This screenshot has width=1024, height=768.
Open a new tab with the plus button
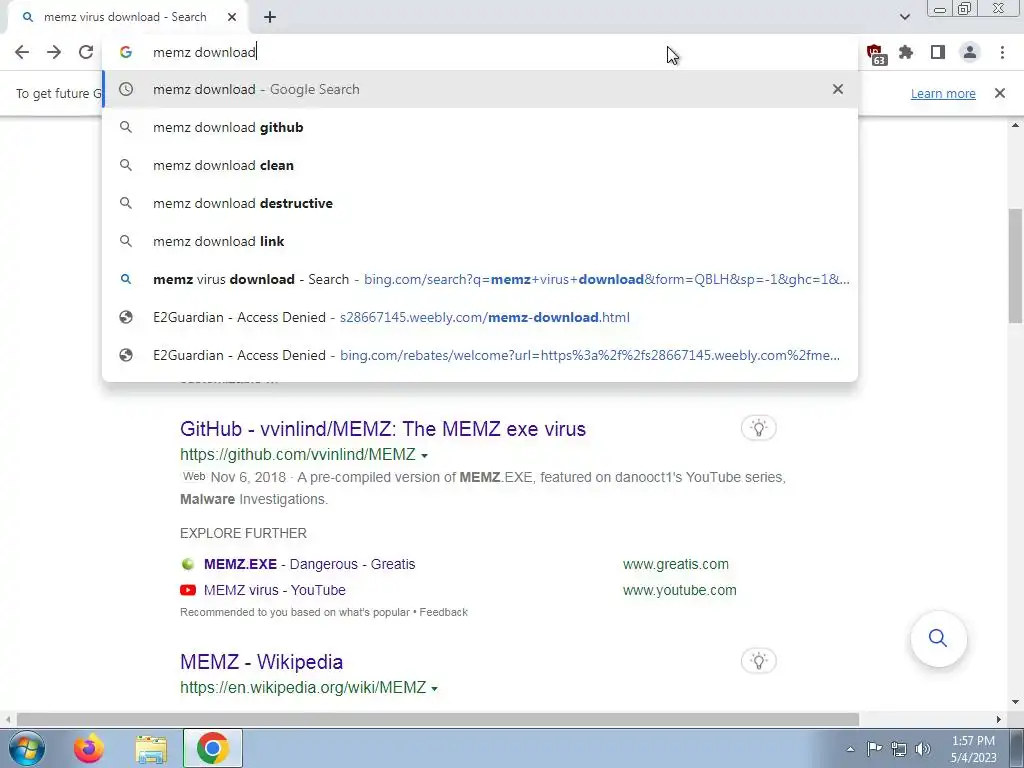pyautogui.click(x=270, y=17)
